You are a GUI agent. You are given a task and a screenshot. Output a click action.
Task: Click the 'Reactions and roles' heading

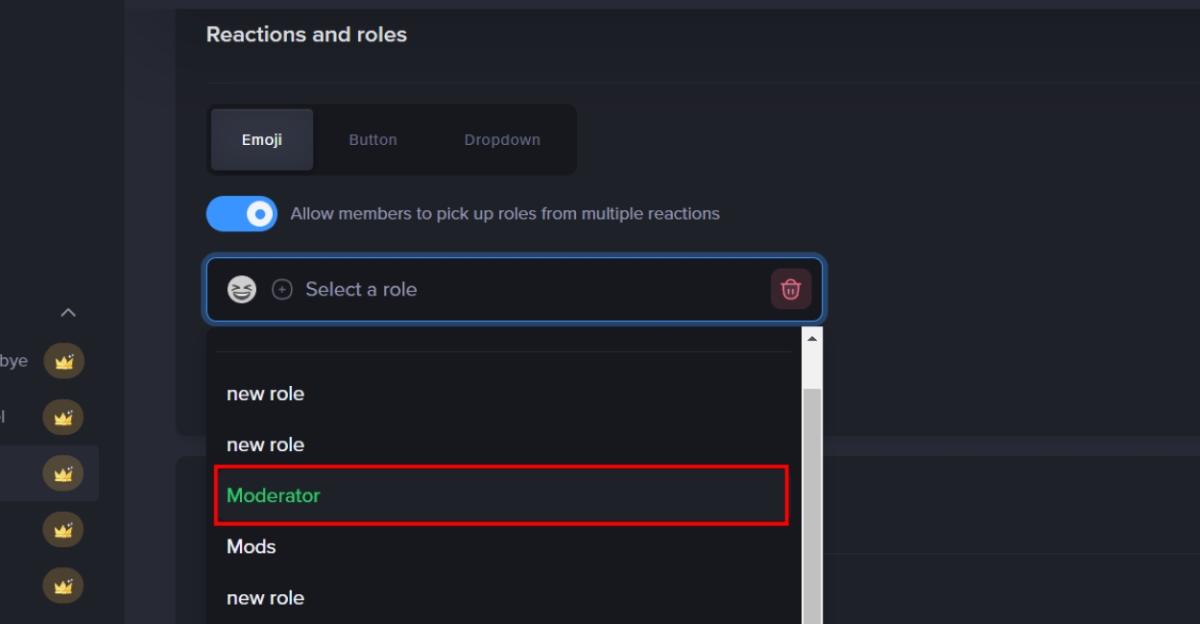click(x=306, y=33)
